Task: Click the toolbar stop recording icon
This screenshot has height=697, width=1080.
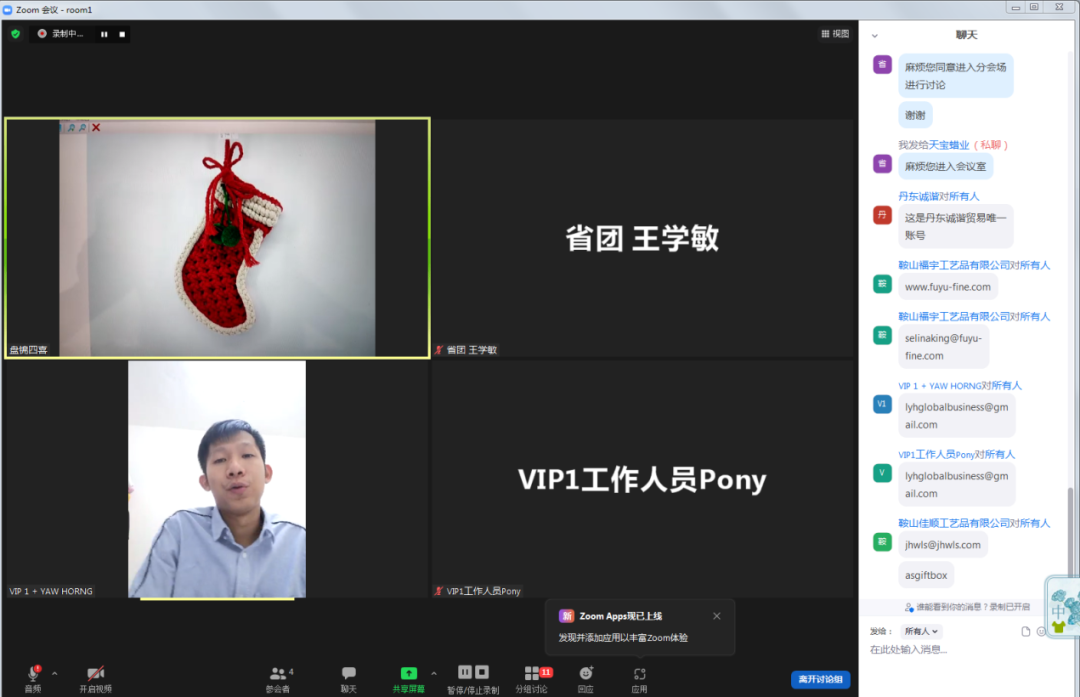Action: [482, 672]
